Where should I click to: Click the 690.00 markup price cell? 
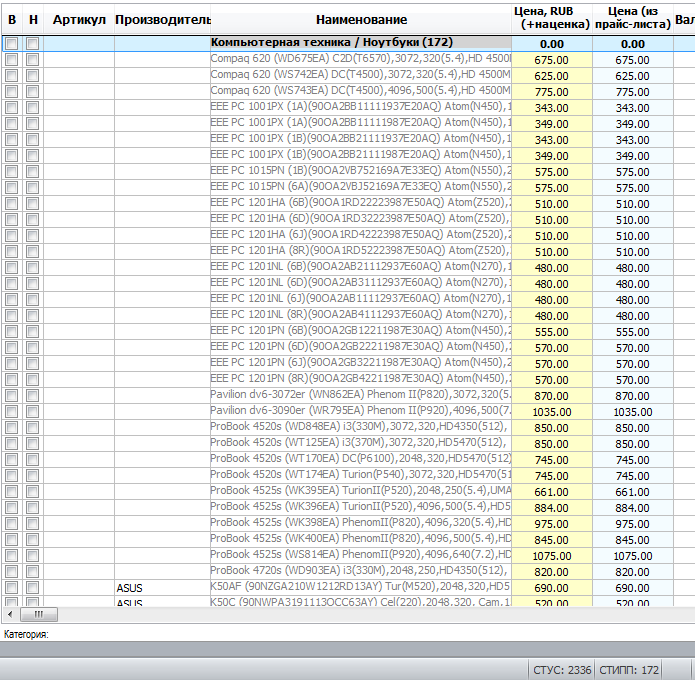pos(552,588)
